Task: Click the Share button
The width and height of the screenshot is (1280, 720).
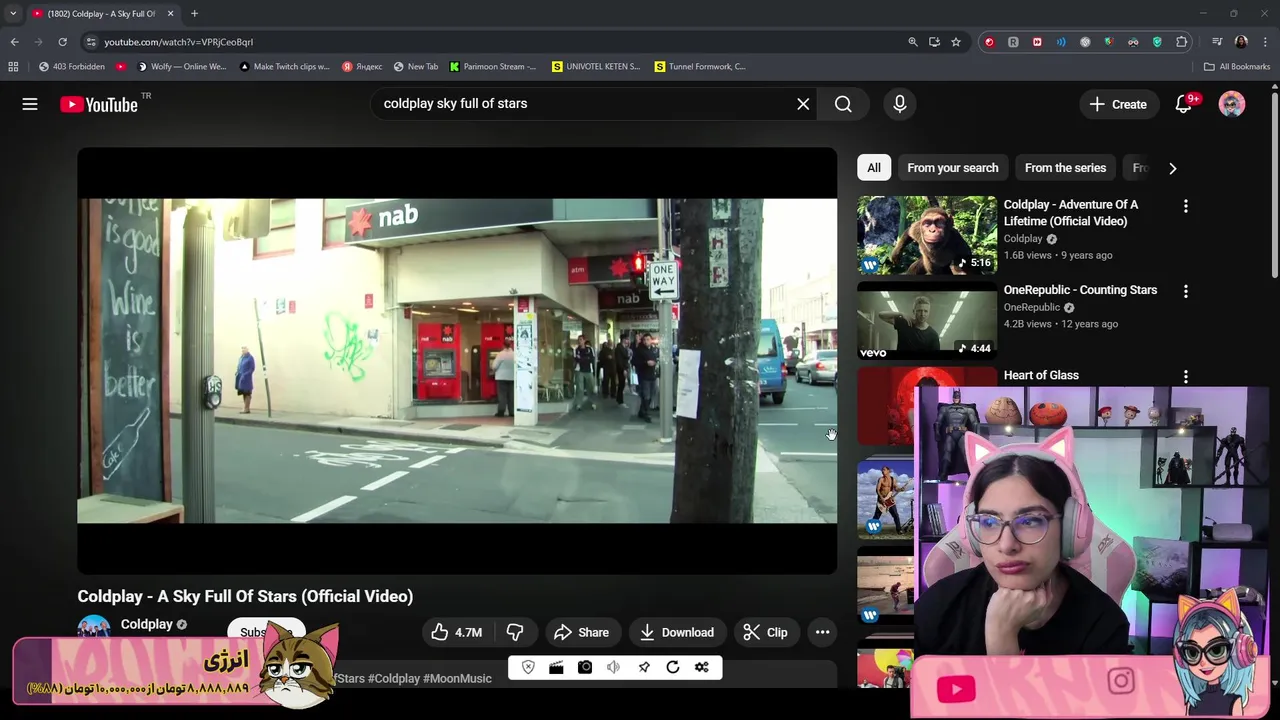Action: click(x=581, y=632)
